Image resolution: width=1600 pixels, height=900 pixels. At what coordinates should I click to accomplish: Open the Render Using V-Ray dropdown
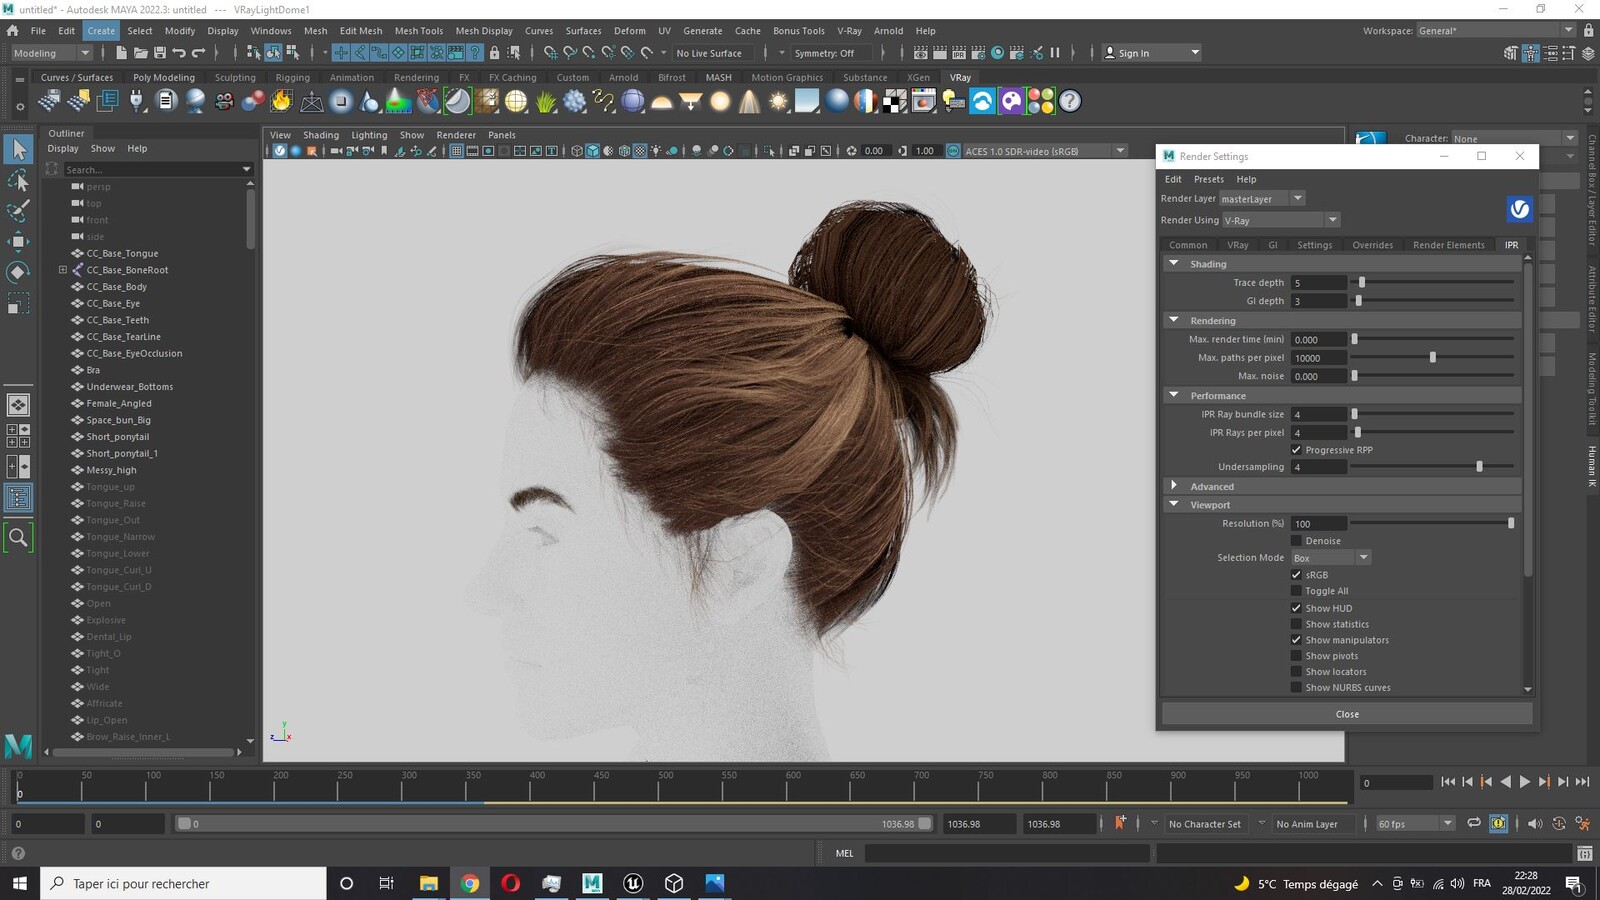coord(1280,220)
